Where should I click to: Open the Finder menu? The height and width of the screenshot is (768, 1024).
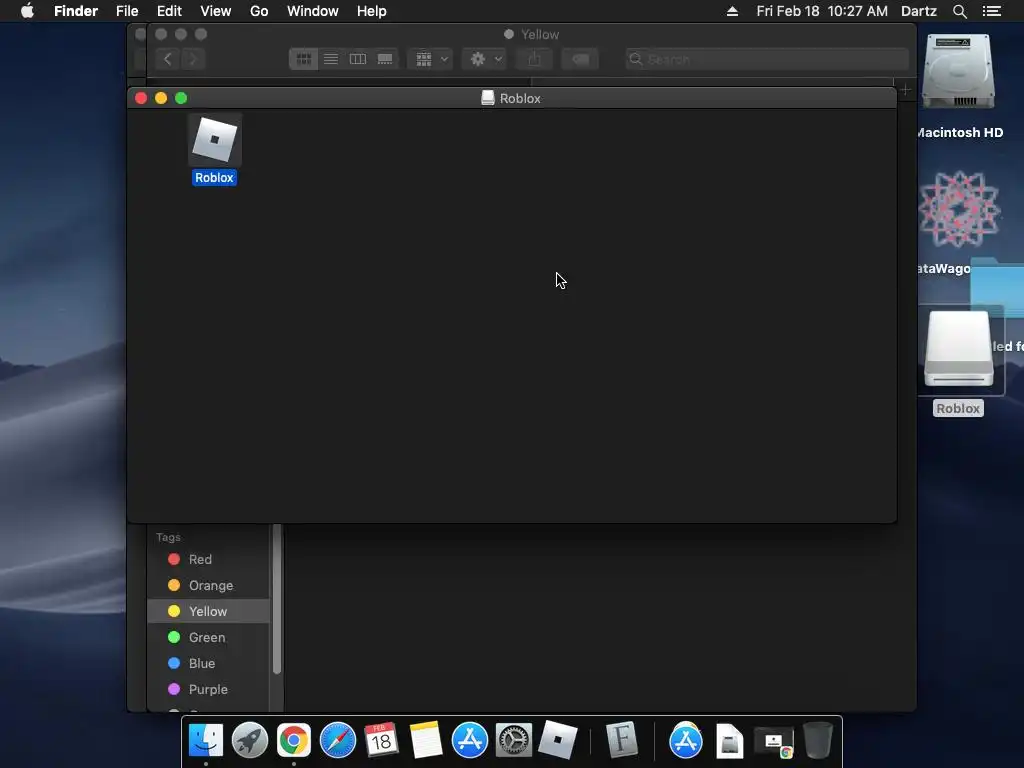click(x=76, y=11)
